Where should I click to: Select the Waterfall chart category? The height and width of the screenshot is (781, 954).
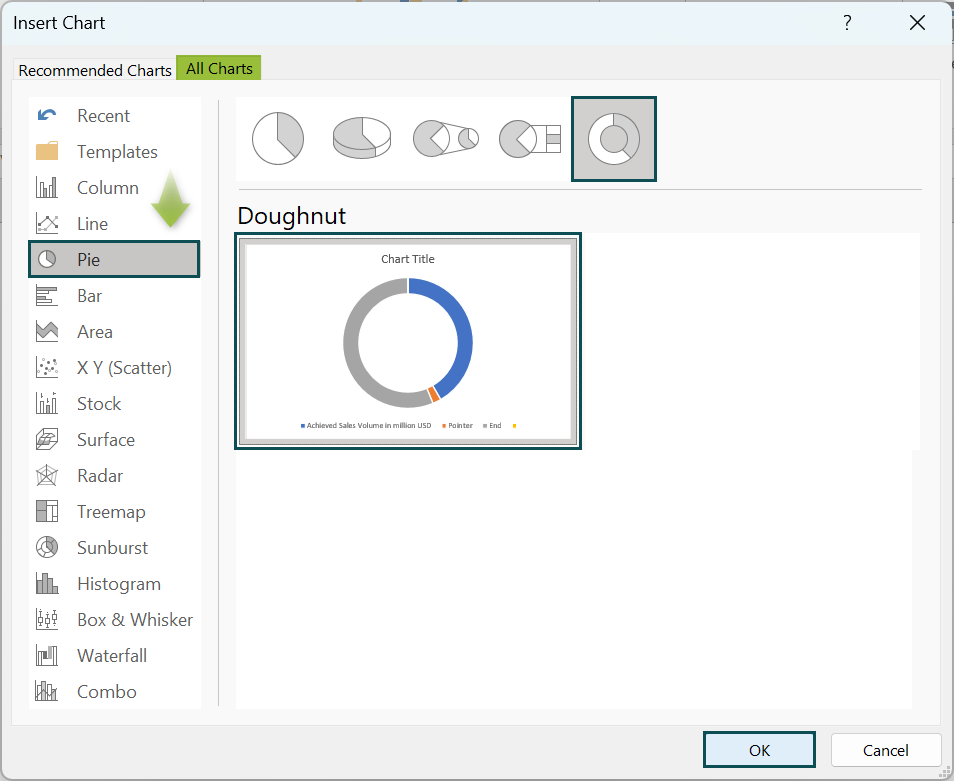111,655
